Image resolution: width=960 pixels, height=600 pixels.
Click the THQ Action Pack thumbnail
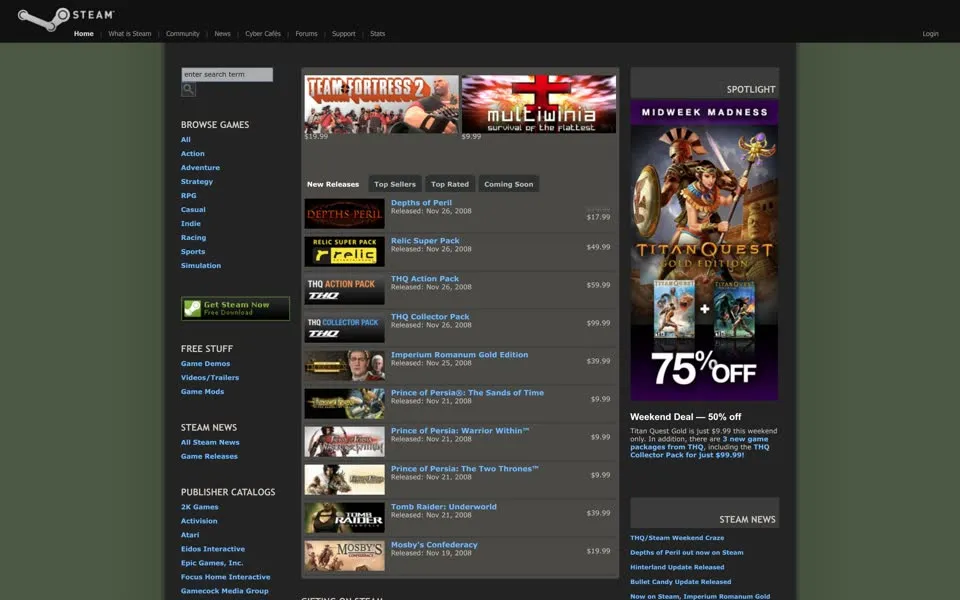coord(345,290)
